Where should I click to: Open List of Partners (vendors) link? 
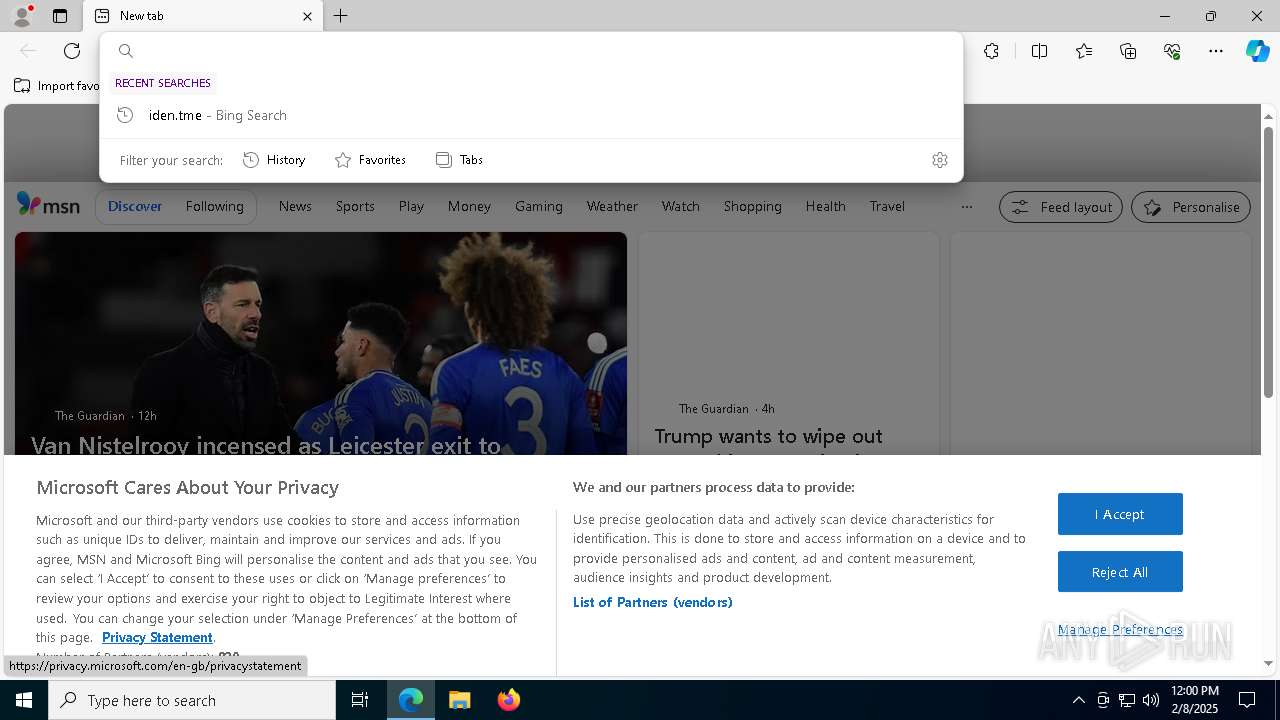tap(653, 602)
